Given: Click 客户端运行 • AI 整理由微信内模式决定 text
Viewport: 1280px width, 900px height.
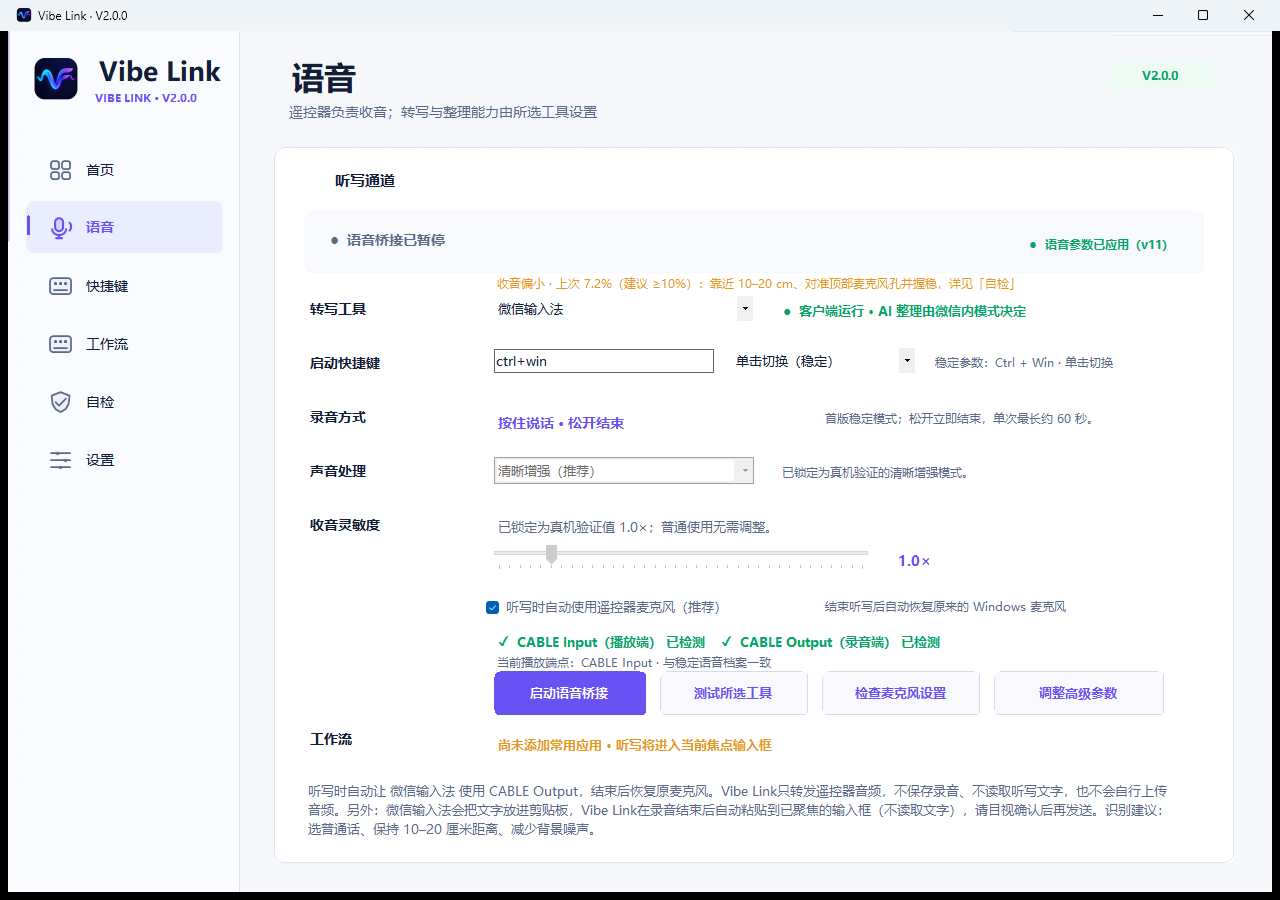Looking at the screenshot, I should (x=912, y=311).
